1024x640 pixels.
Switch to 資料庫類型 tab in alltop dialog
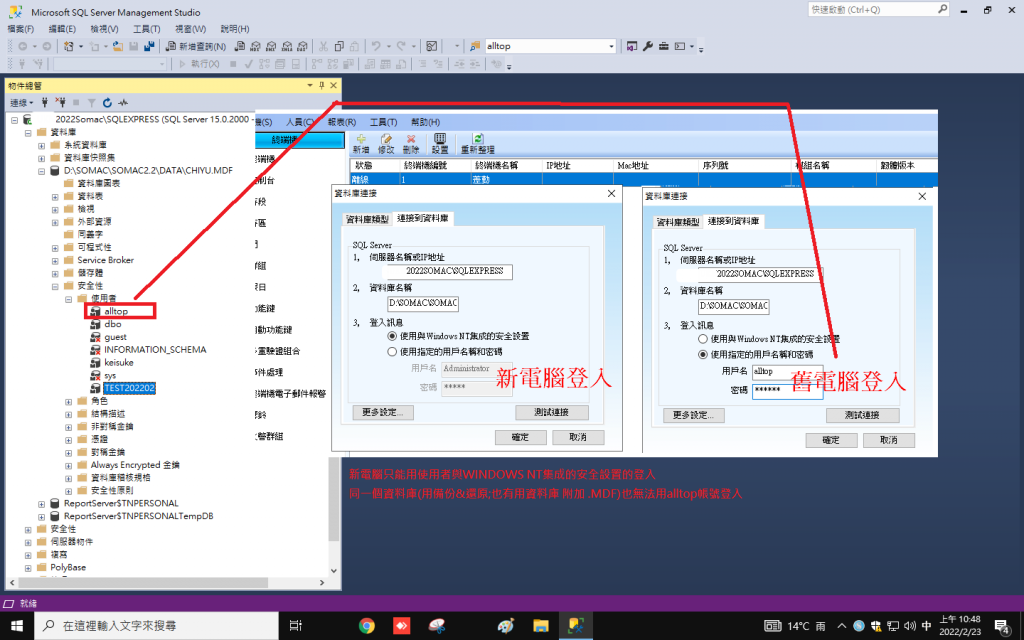pyautogui.click(x=678, y=221)
